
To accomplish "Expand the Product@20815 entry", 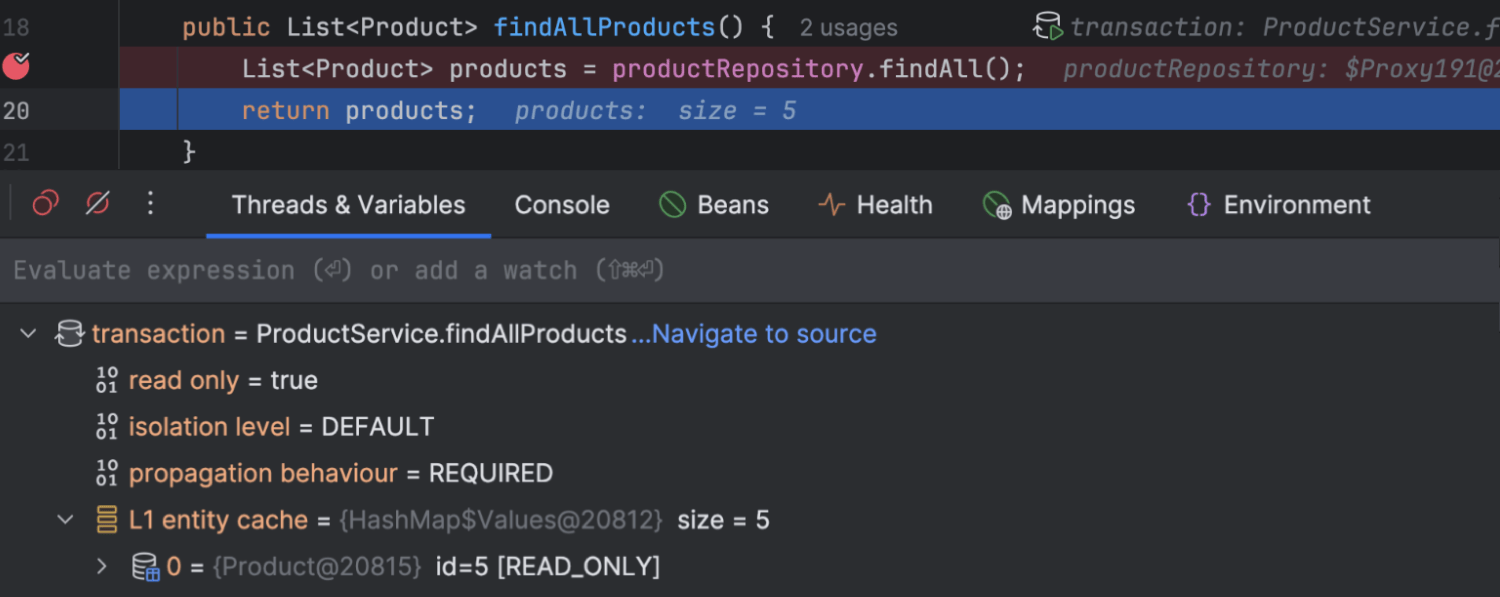I will click(x=101, y=567).
